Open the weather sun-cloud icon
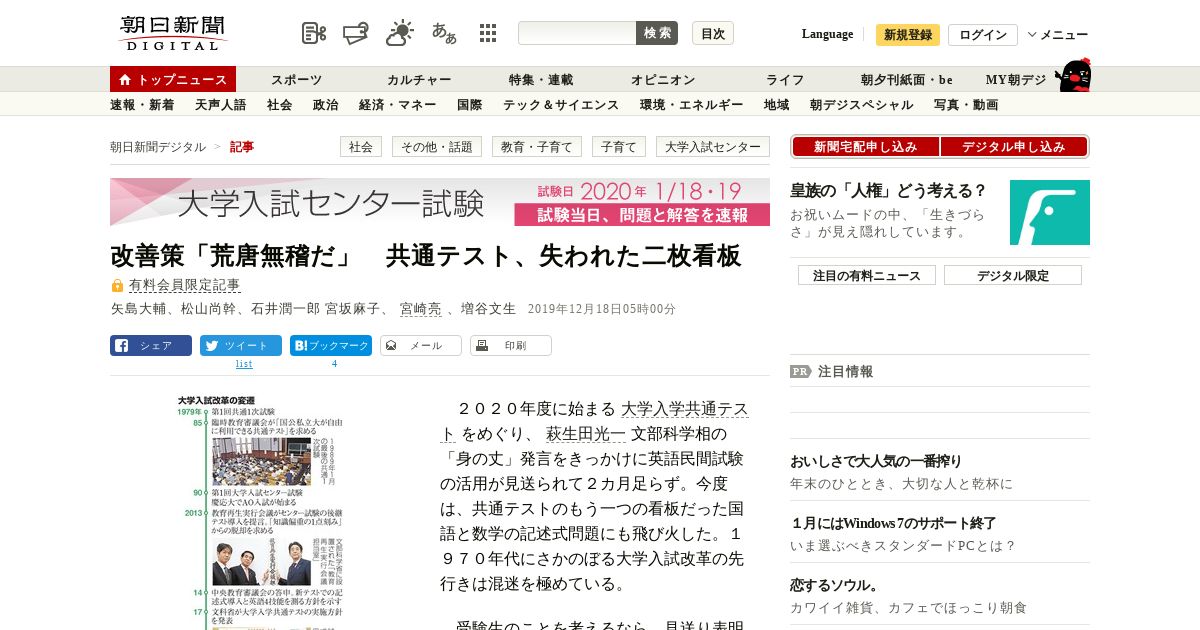The height and width of the screenshot is (630, 1200). tap(400, 33)
